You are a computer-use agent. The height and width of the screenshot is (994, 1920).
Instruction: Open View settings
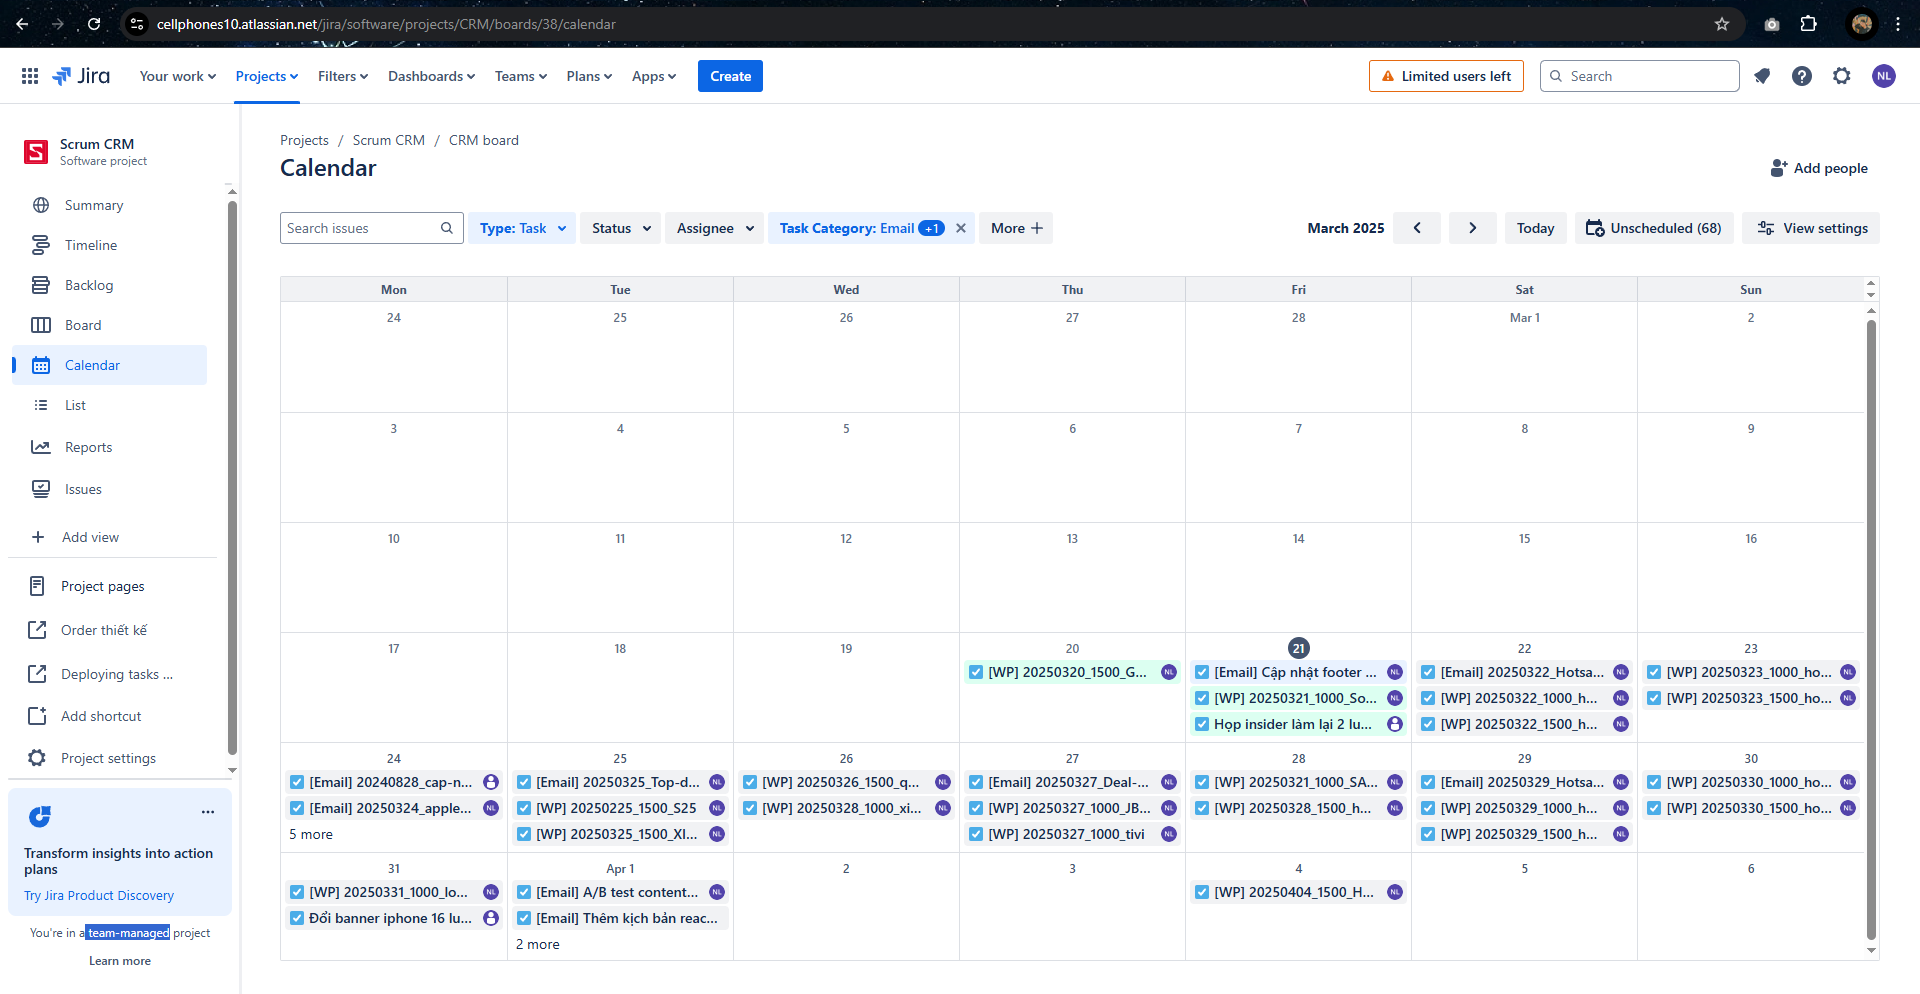[x=1811, y=228]
